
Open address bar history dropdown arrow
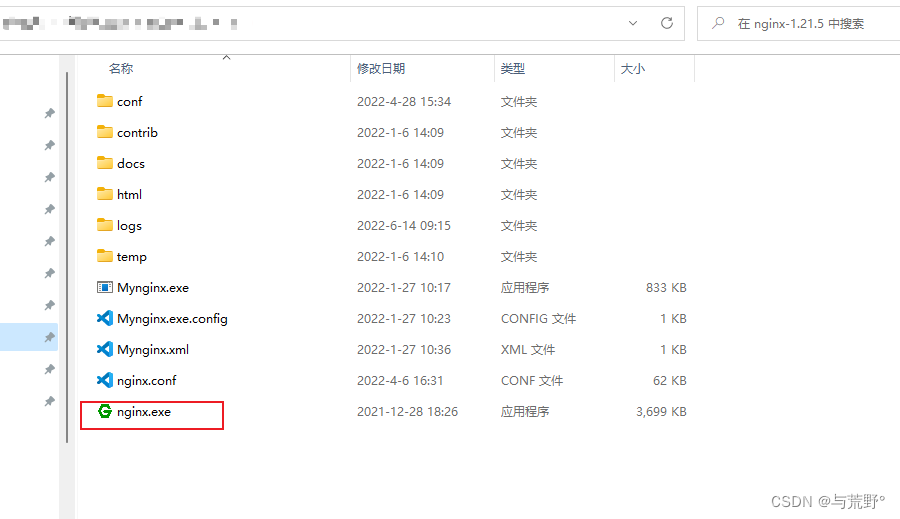633,23
